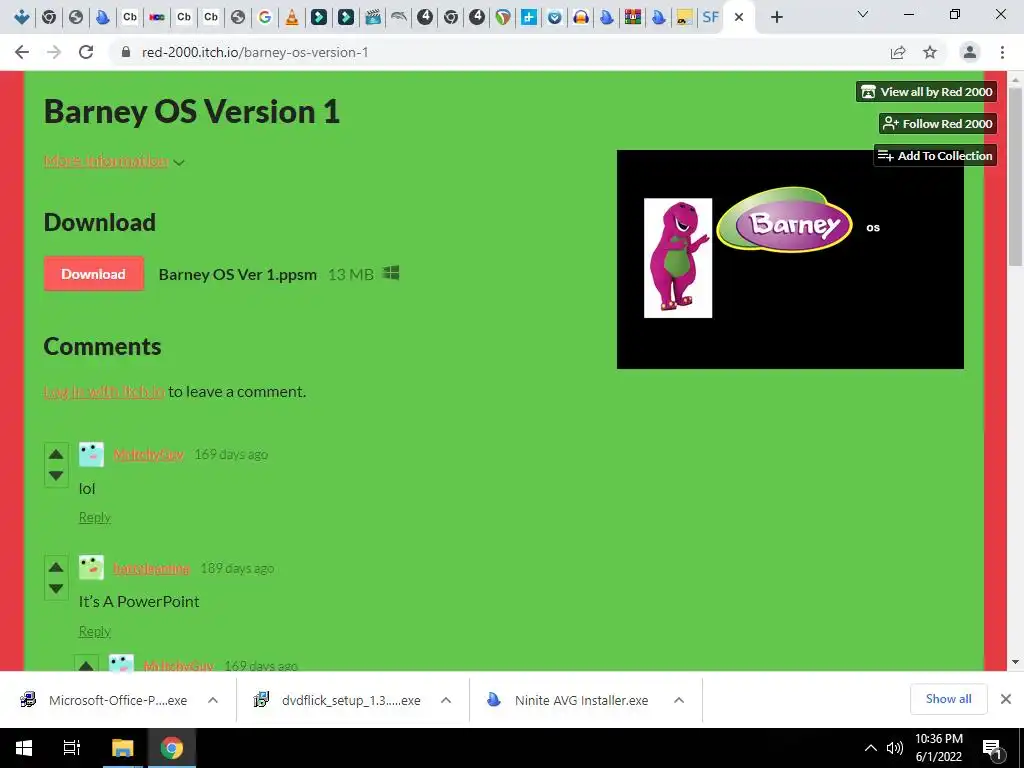Open the volume speaker control
This screenshot has height=768, width=1024.
[894, 748]
